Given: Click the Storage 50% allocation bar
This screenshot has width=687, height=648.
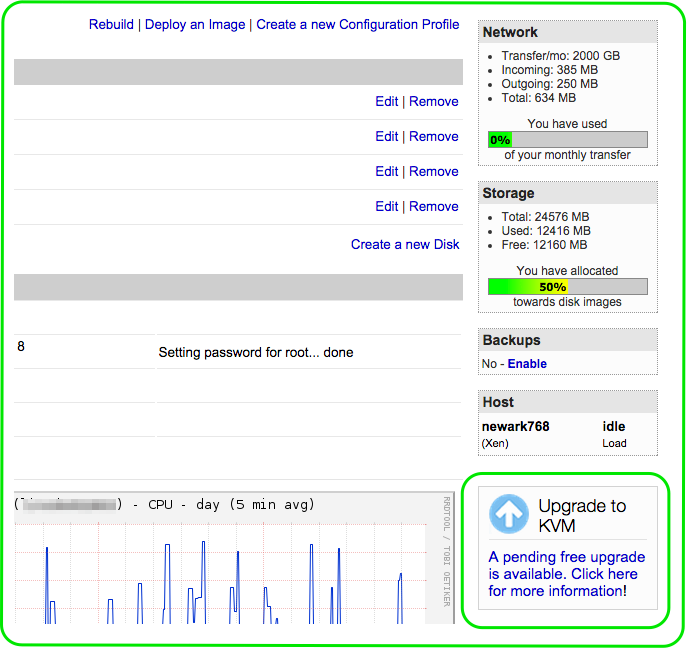Looking at the screenshot, I should [567, 287].
